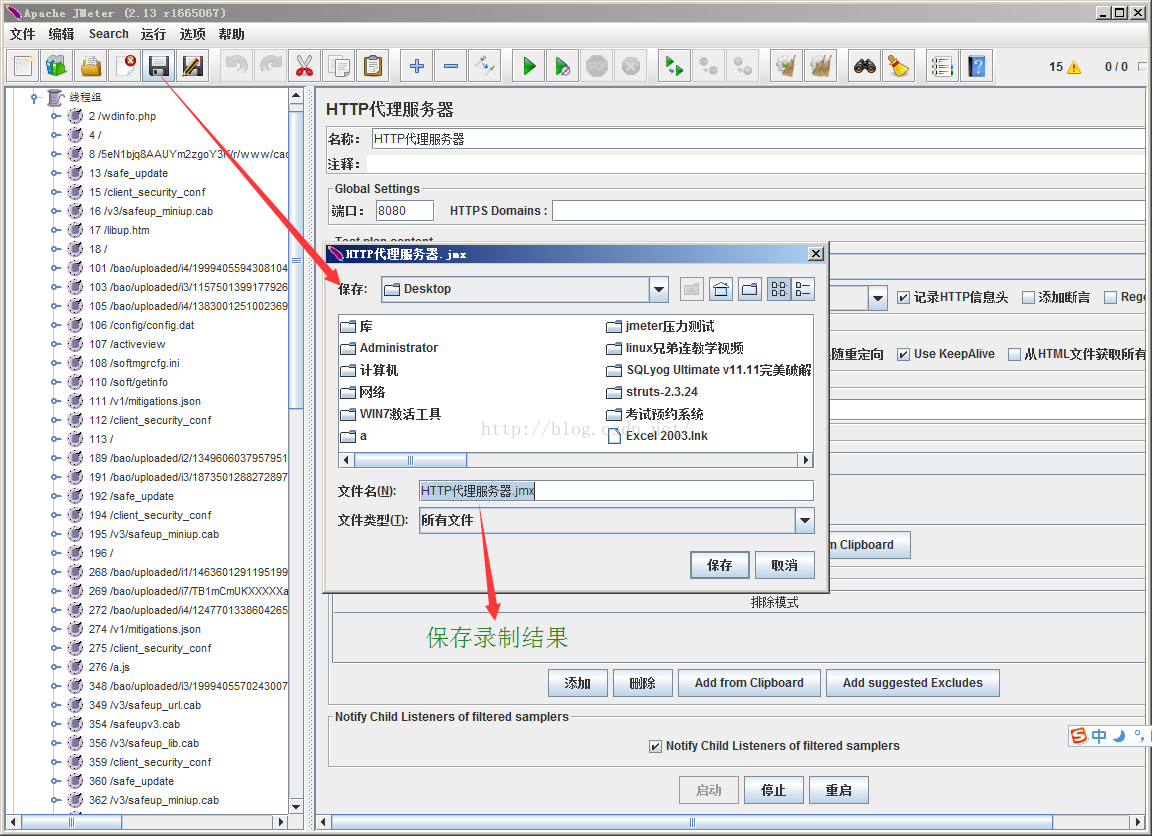Screen dimensions: 1152x836
Task: Open the Function Helper list icon
Action: pyautogui.click(x=942, y=66)
